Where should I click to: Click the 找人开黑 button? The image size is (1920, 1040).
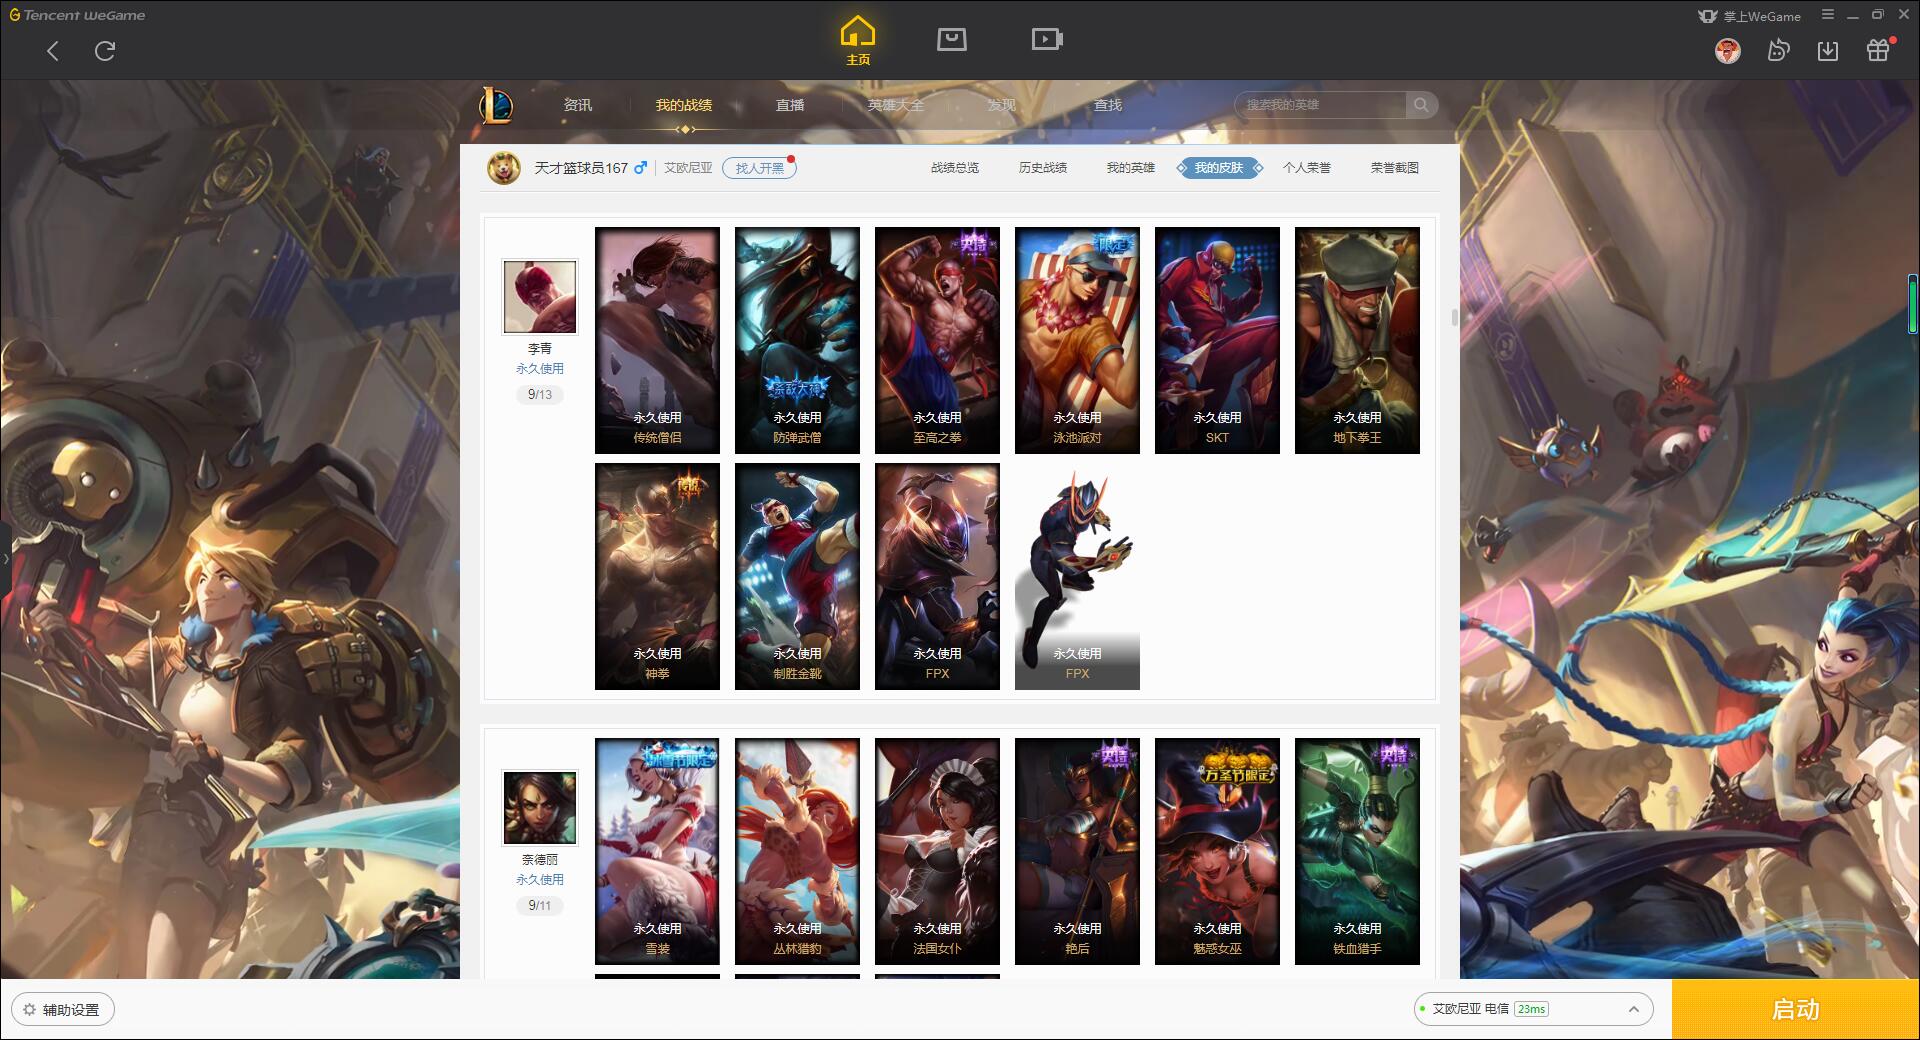click(759, 168)
